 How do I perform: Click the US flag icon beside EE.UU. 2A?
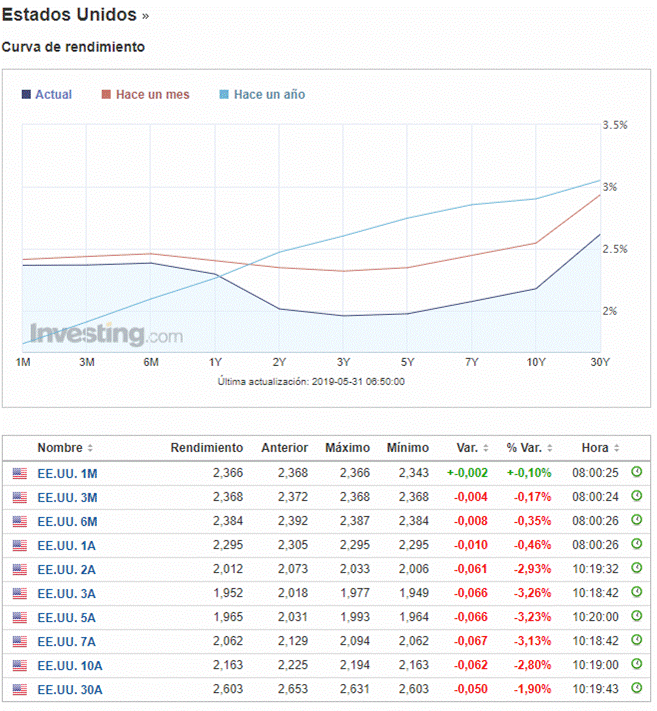[x=19, y=569]
